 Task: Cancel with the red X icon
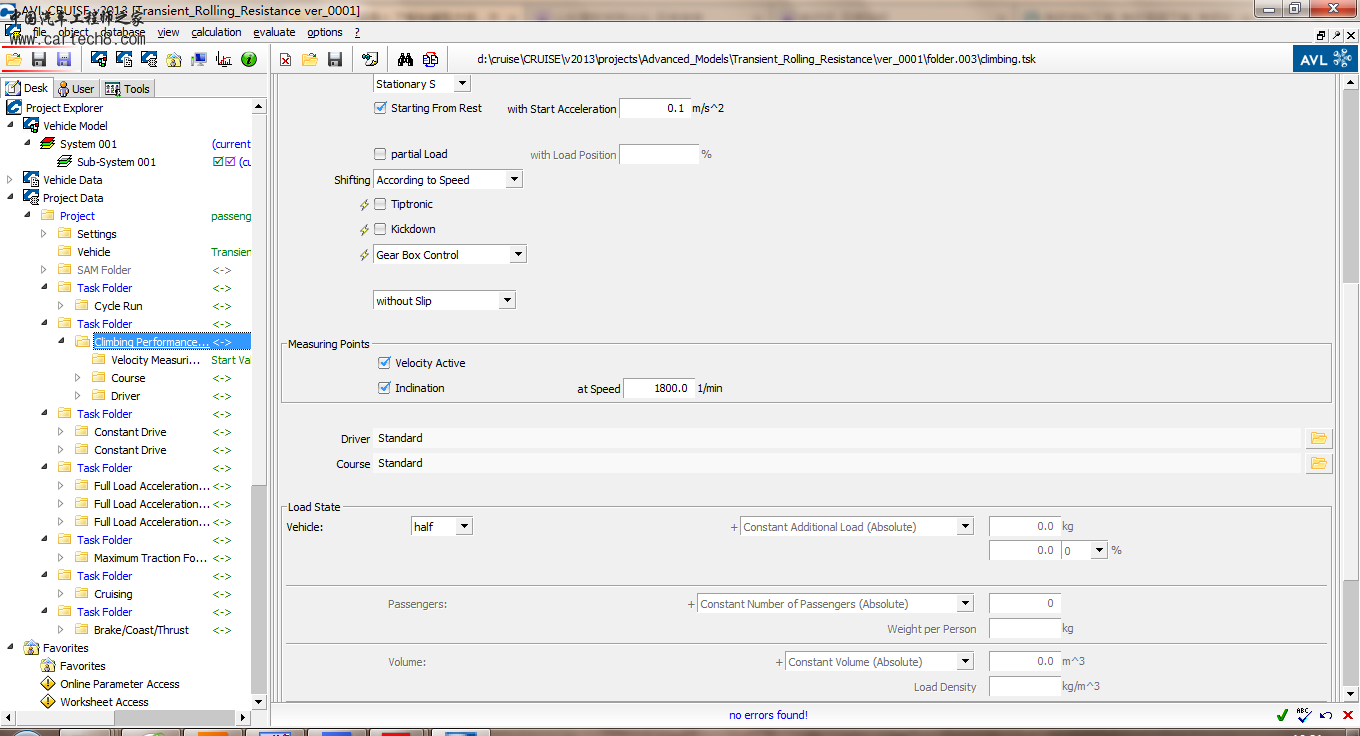click(1347, 715)
